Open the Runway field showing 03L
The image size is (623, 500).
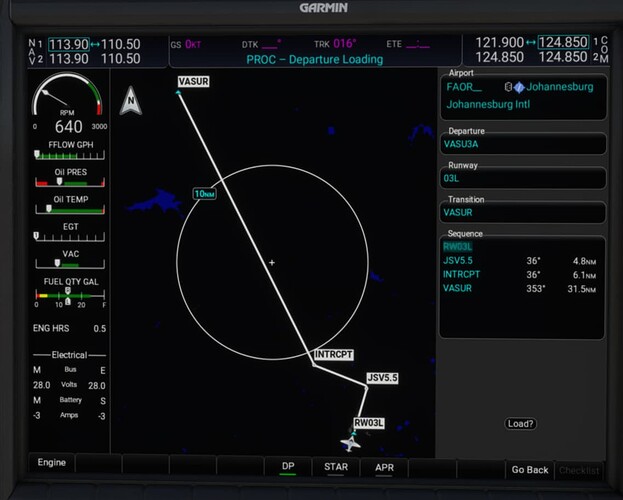pyautogui.click(x=522, y=178)
